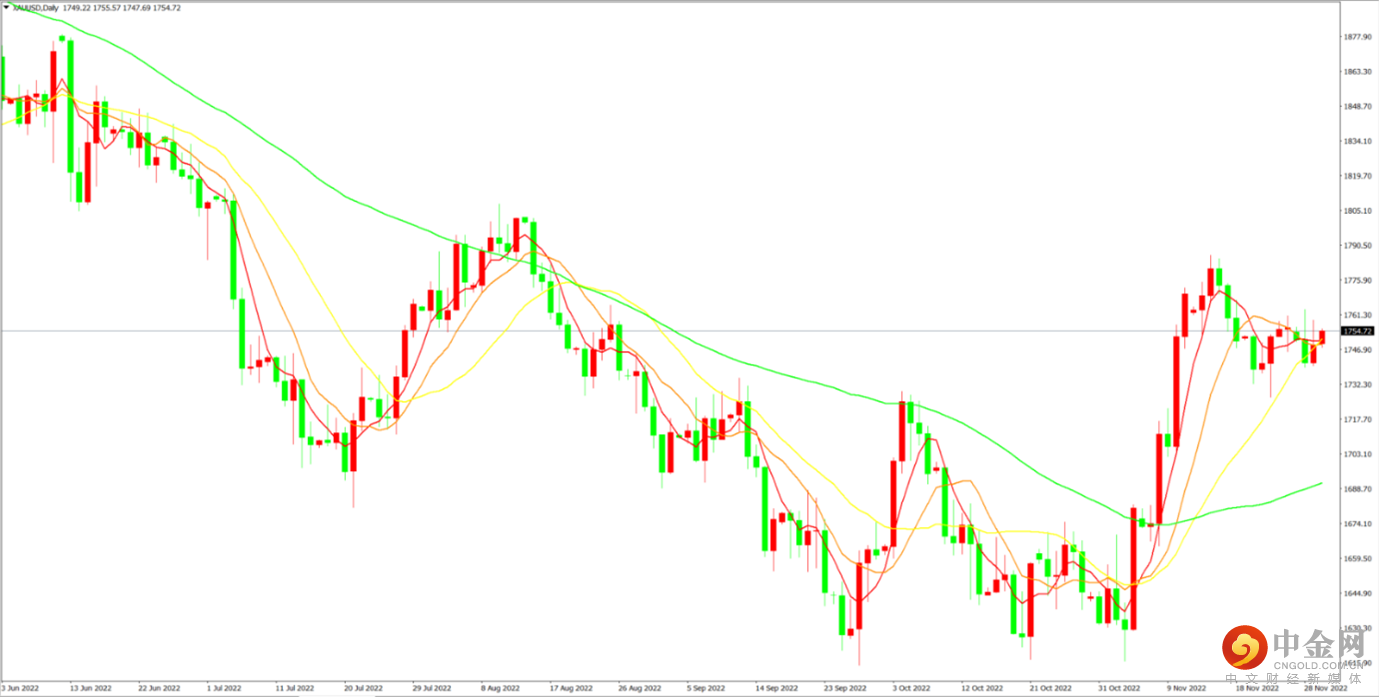Click the XAUUSD,Daily chart title text

tap(35, 8)
